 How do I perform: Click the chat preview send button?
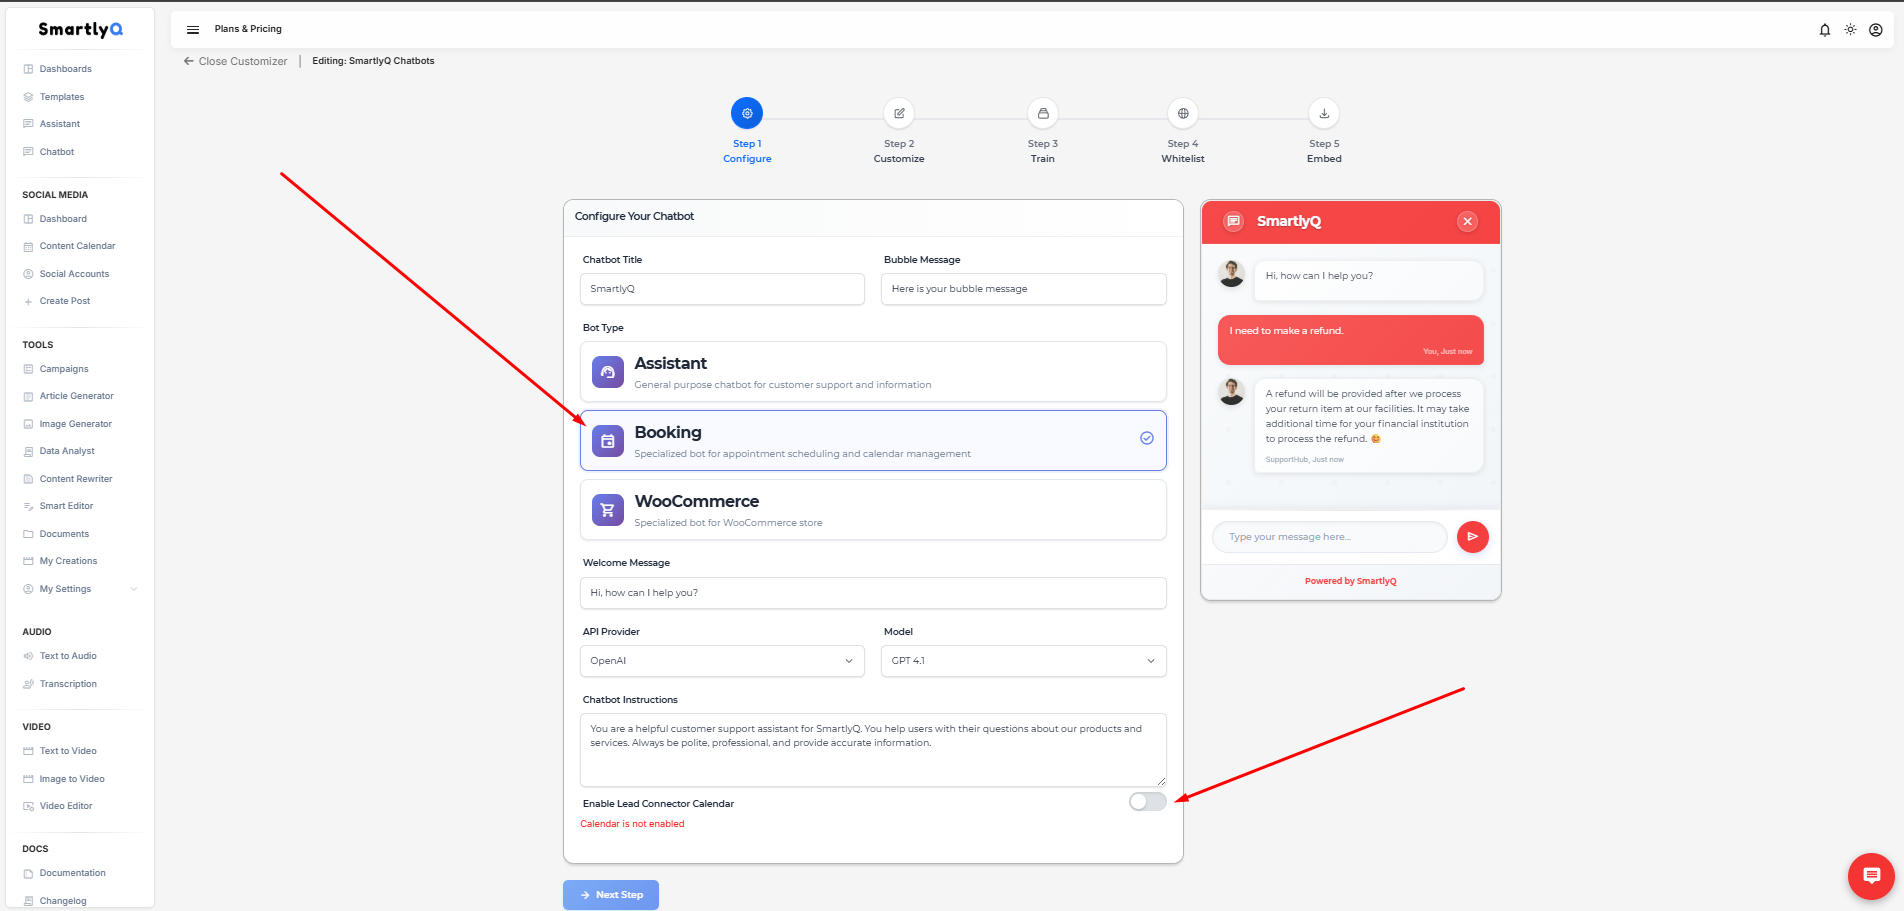coord(1473,537)
